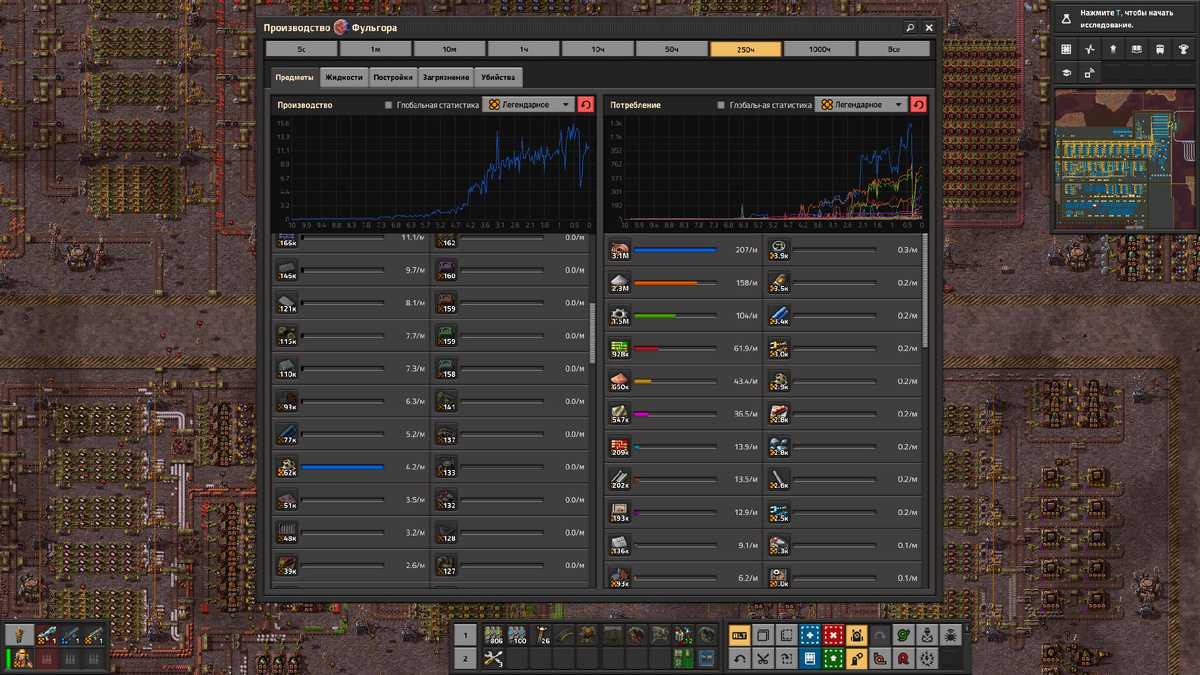Select the 'Все' time range
Screen dimensions: 1200x675
(894, 49)
